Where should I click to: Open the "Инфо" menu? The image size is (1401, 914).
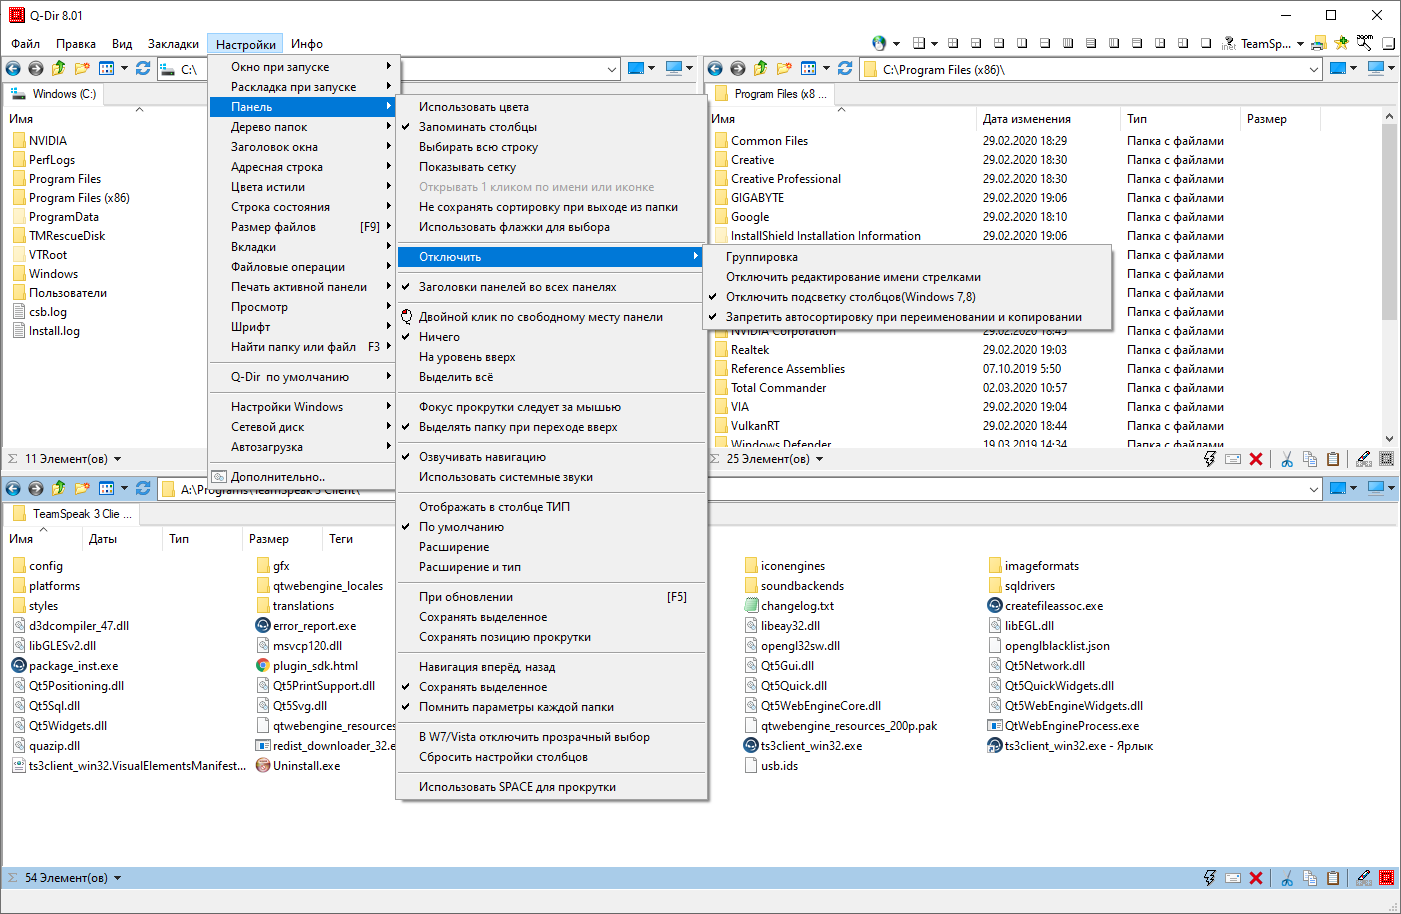point(306,44)
